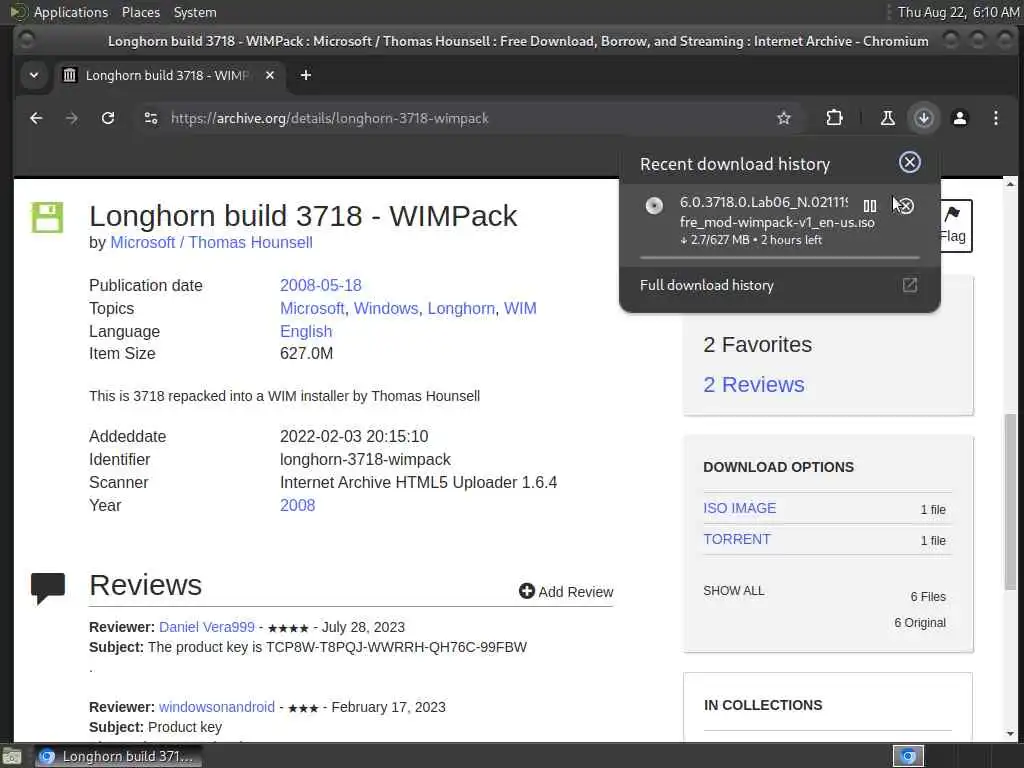Click the IN COLLECTIONS heading
The height and width of the screenshot is (768, 1024).
pos(763,705)
